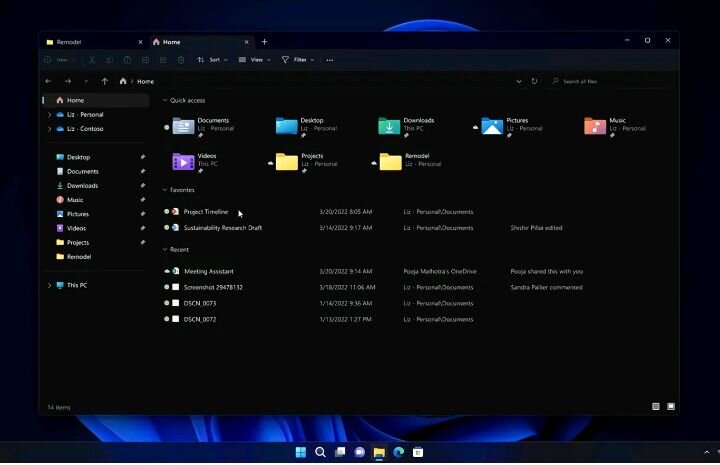Refresh the current view
The image size is (720, 465).
534,81
